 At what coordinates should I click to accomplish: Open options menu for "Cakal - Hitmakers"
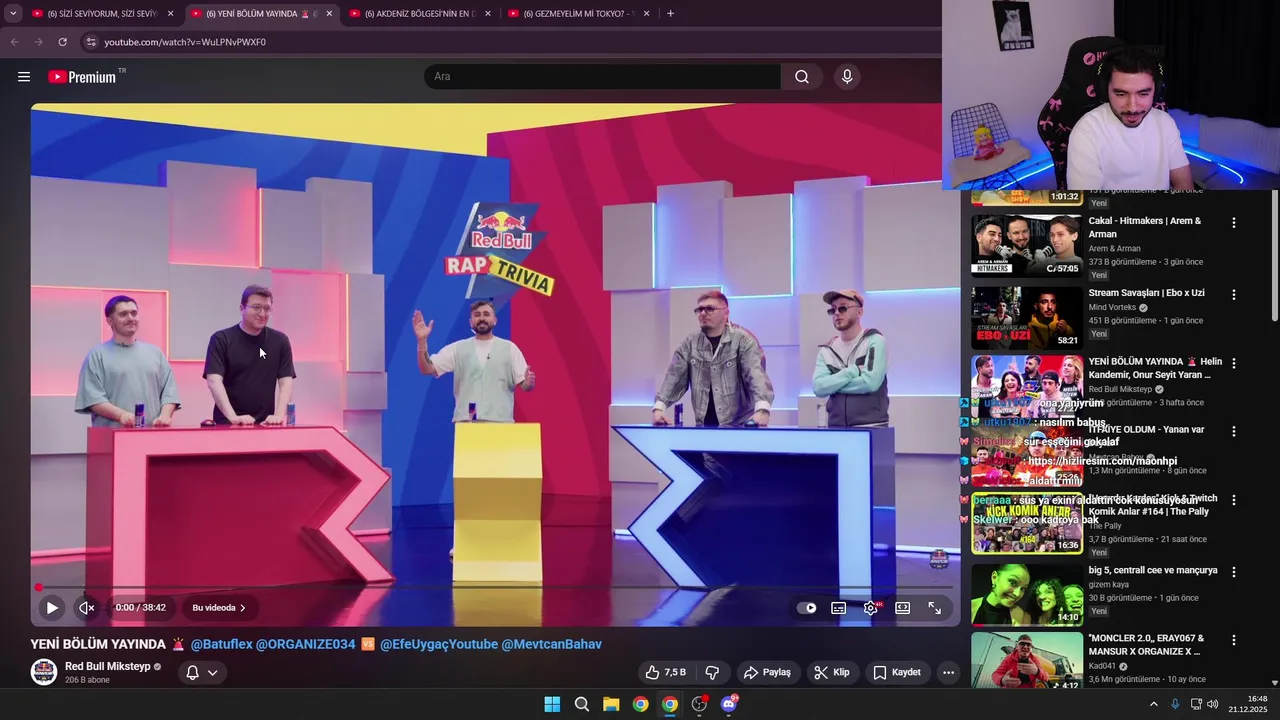[1233, 223]
